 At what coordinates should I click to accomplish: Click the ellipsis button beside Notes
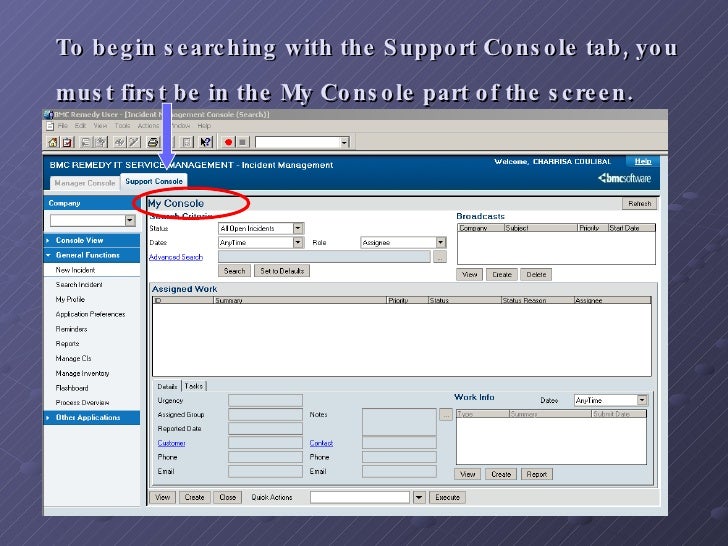[x=446, y=415]
